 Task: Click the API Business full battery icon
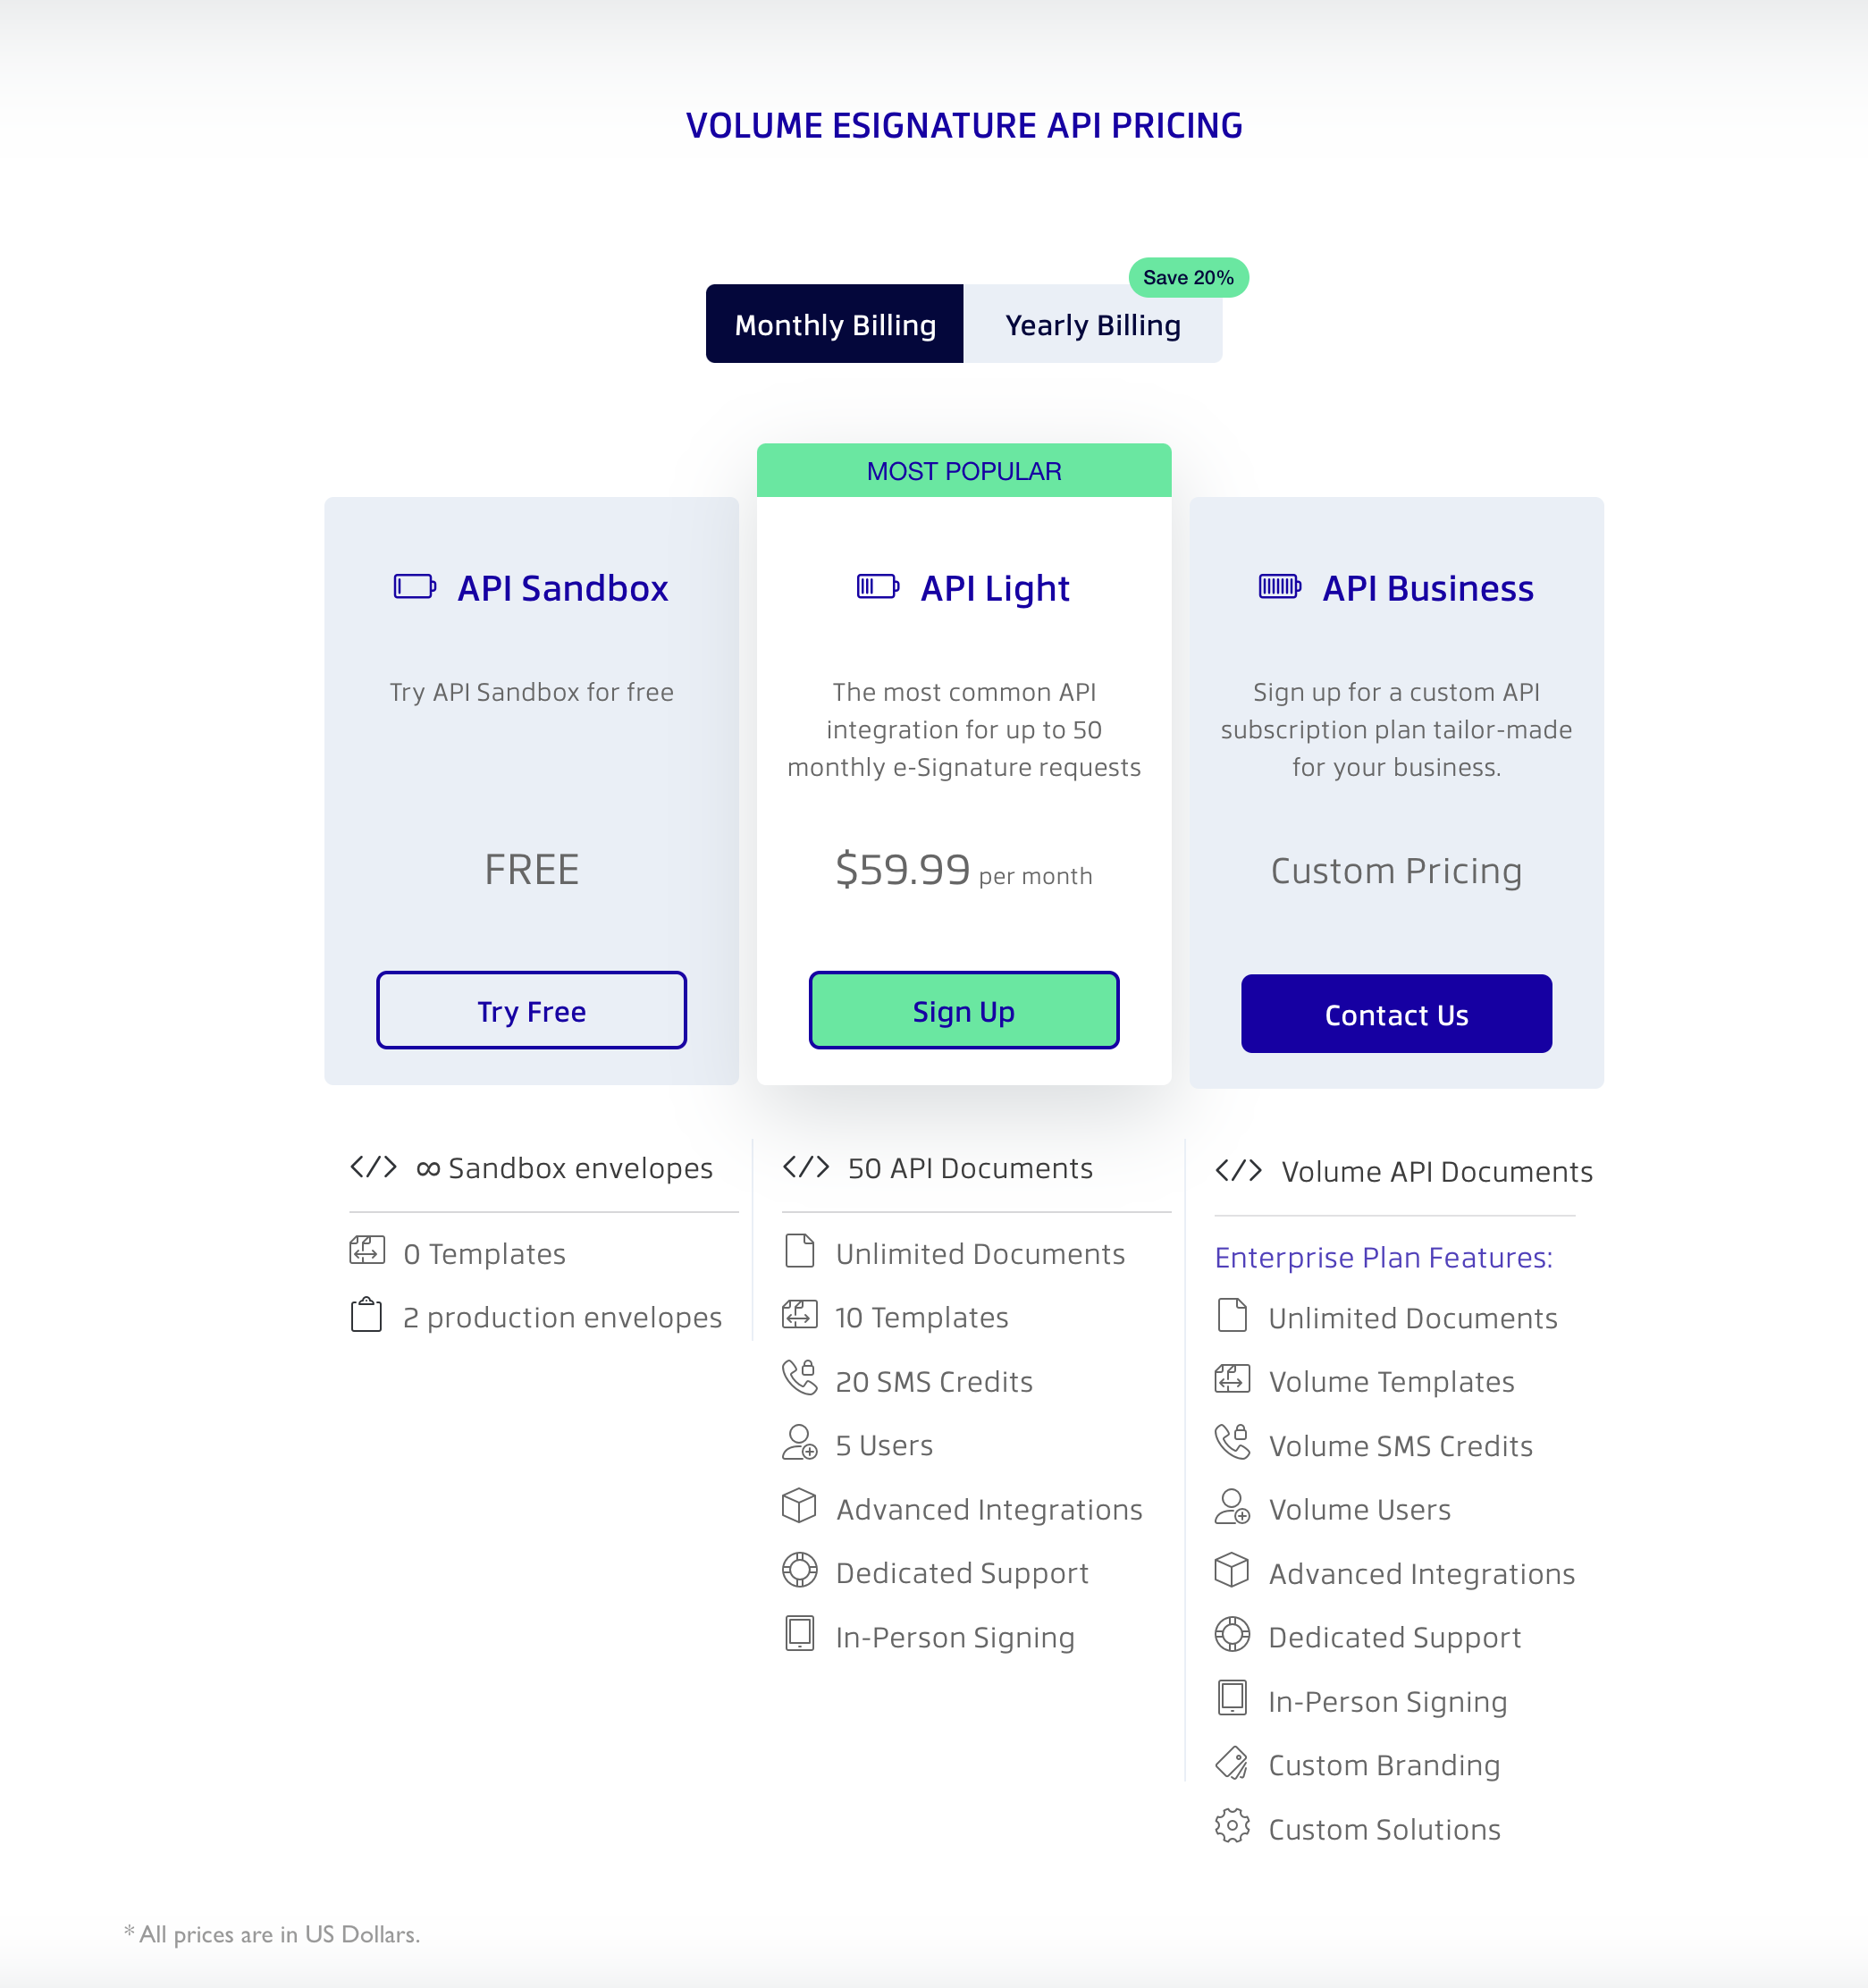(x=1279, y=586)
